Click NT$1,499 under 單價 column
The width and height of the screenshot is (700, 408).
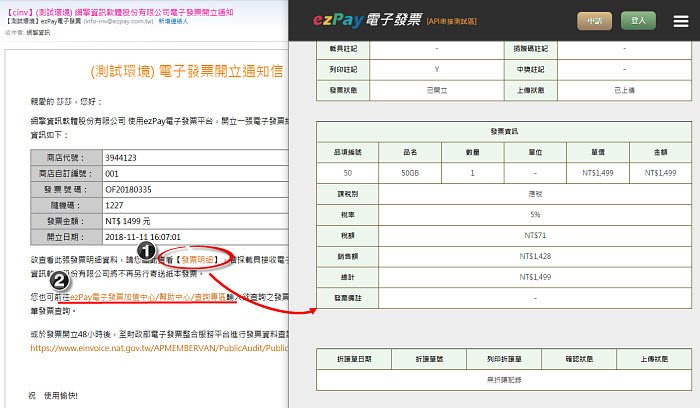point(598,173)
